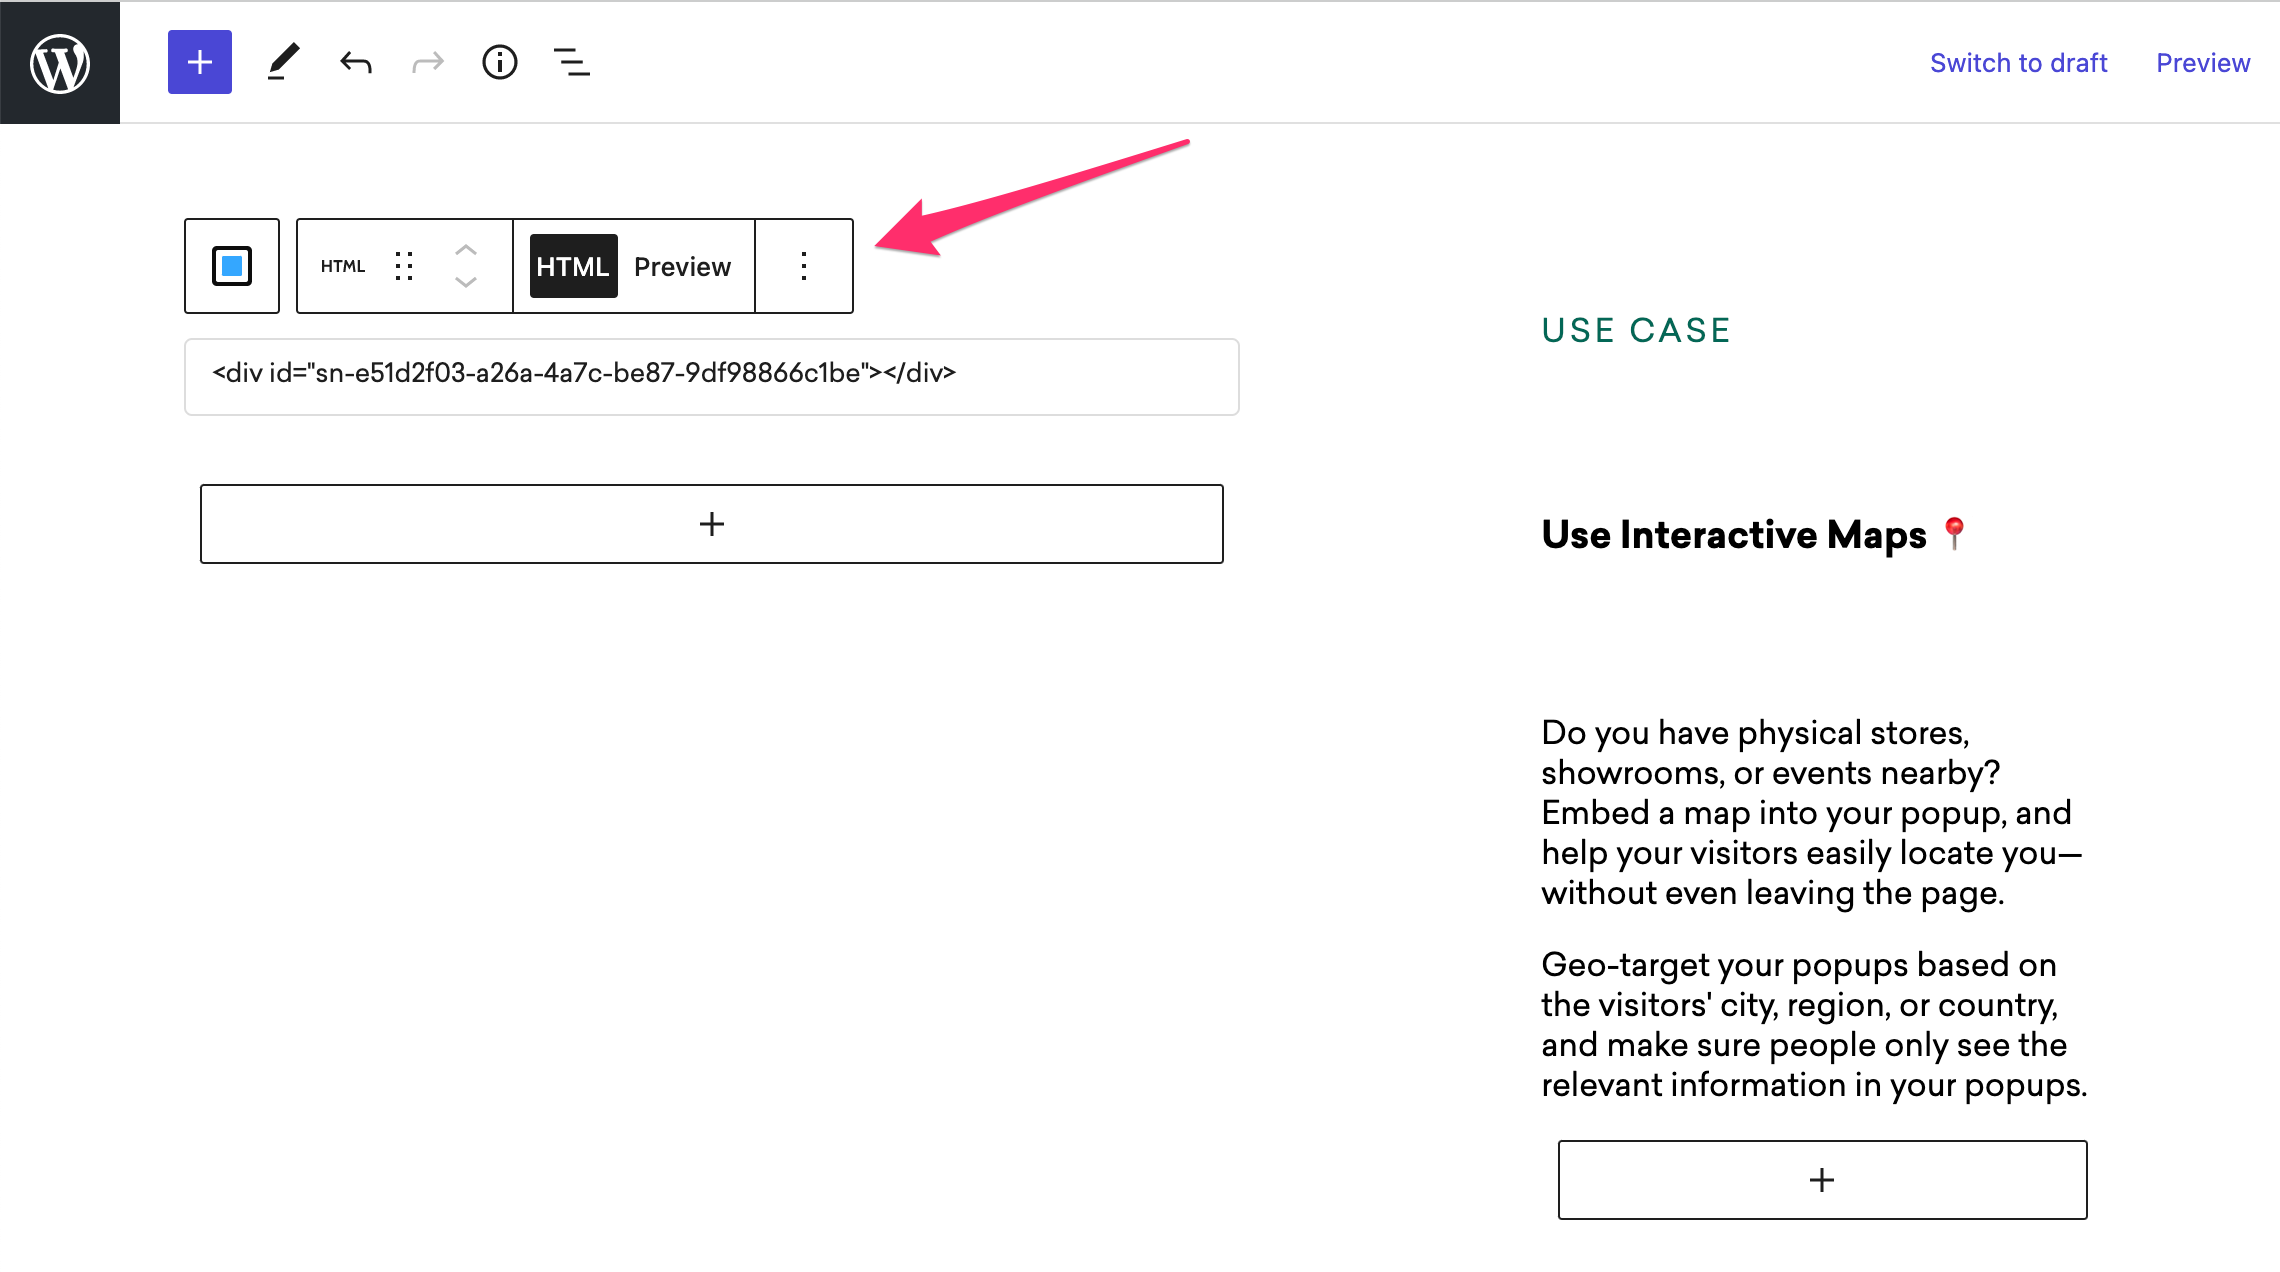Toggle the HTML block type button

click(343, 266)
